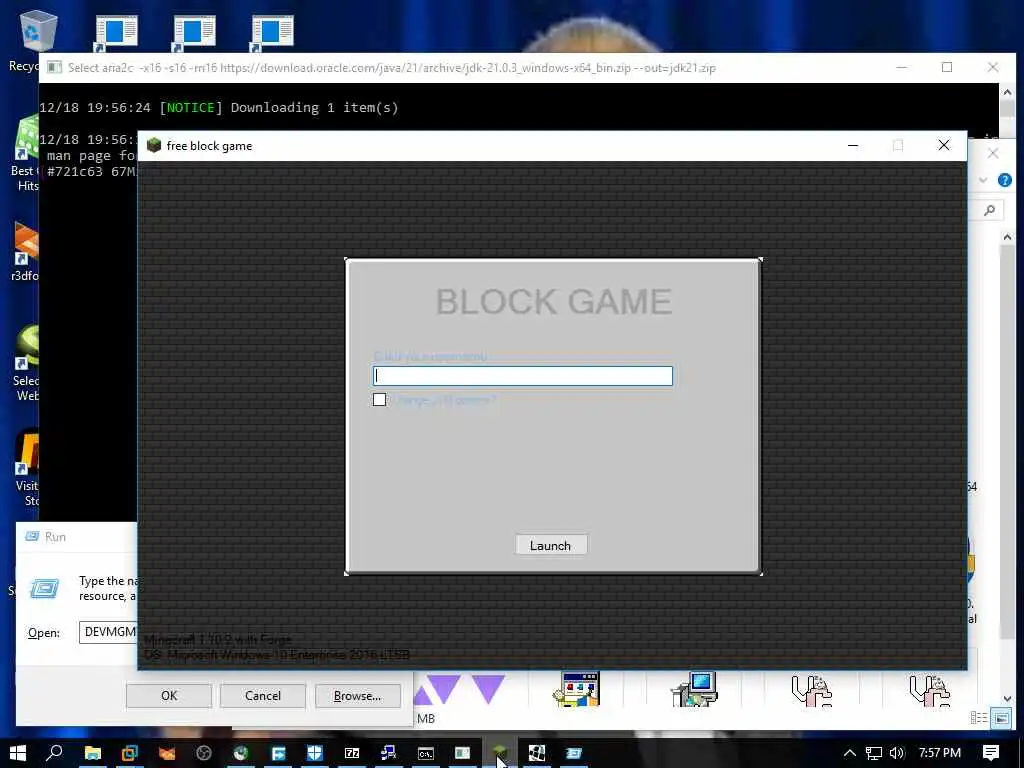Switch Explorer to details view icon

978,718
